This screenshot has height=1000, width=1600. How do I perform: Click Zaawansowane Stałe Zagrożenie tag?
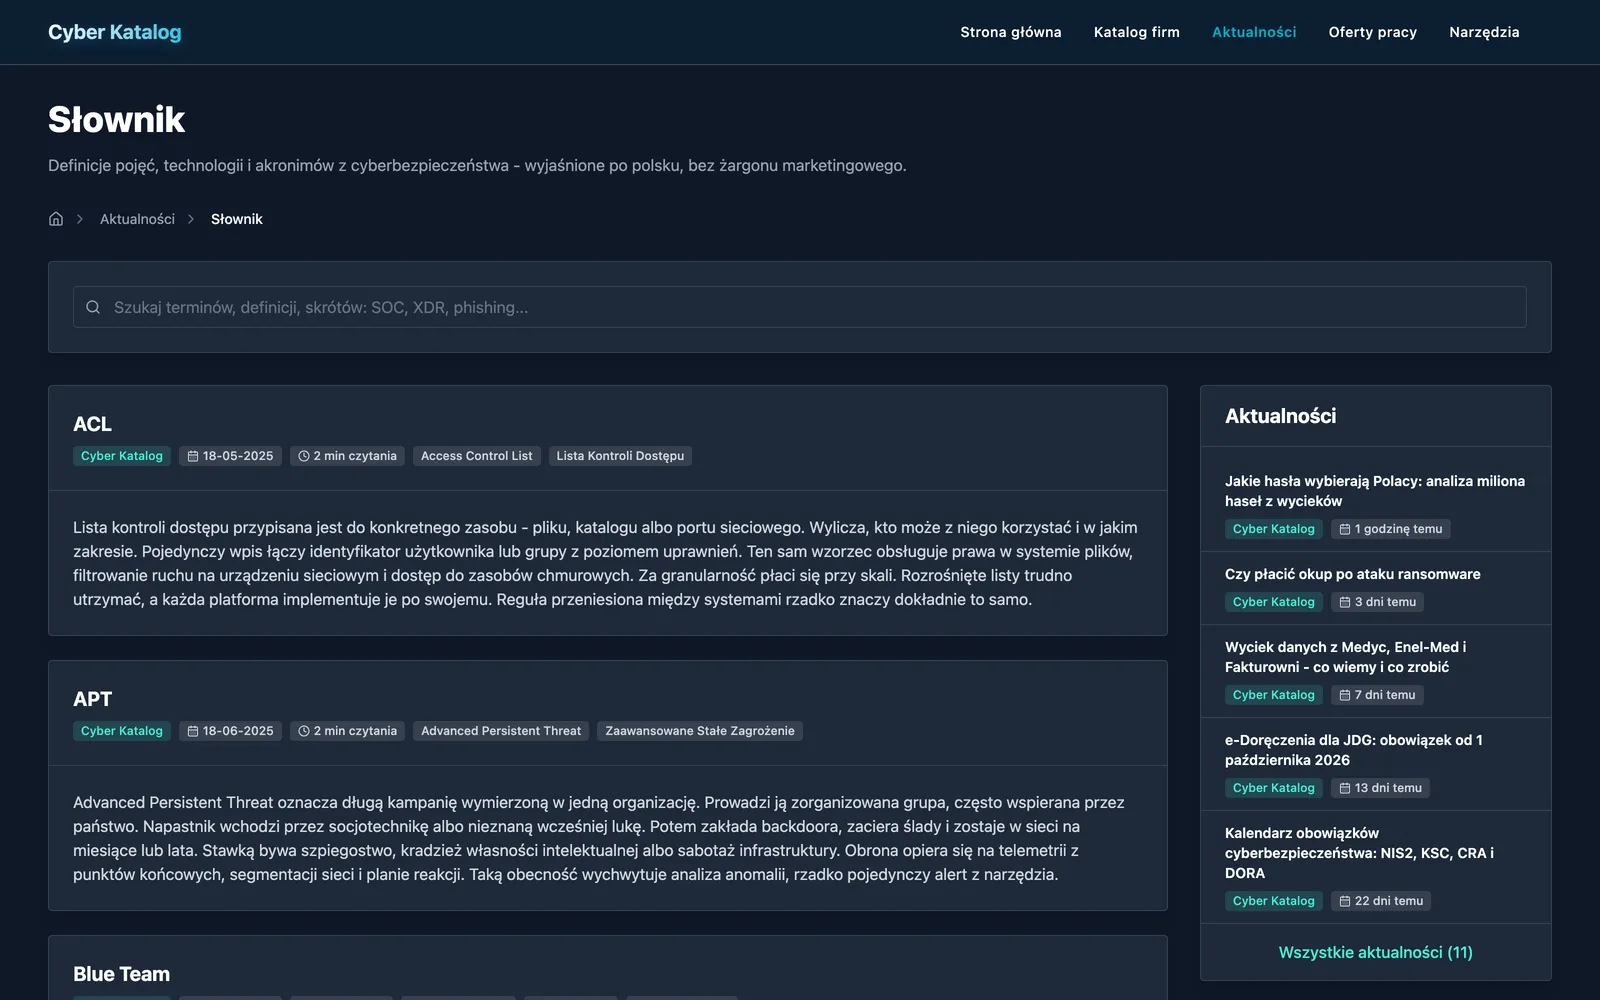[x=700, y=731]
